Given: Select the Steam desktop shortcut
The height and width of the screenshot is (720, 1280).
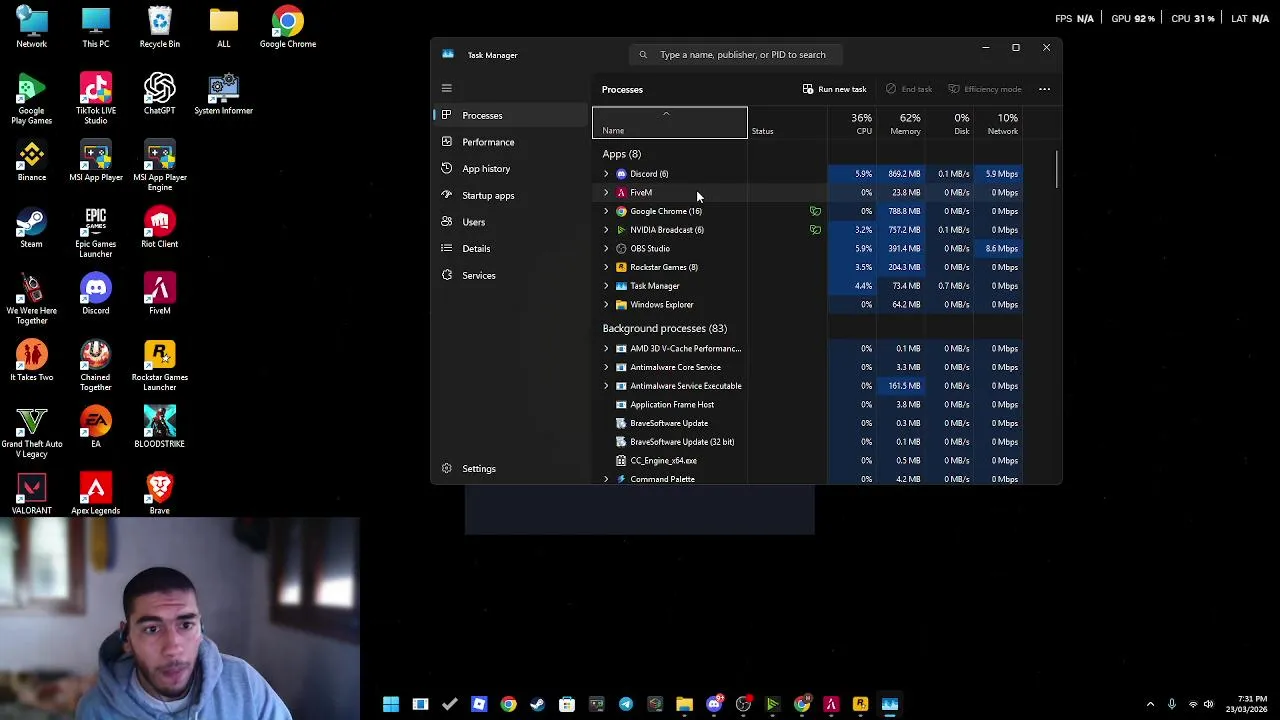Looking at the screenshot, I should [32, 227].
